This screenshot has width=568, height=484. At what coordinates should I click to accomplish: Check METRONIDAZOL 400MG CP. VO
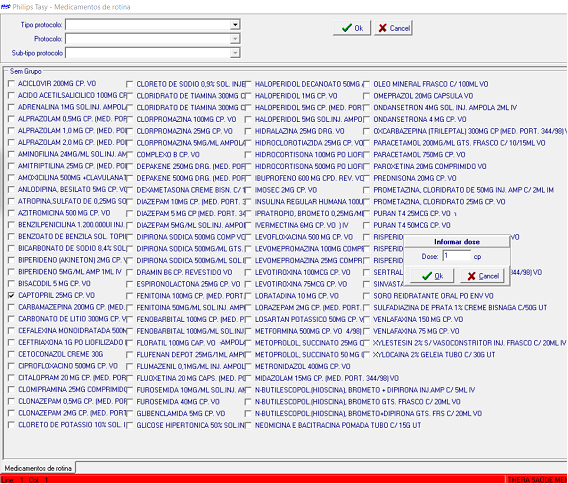[248, 366]
